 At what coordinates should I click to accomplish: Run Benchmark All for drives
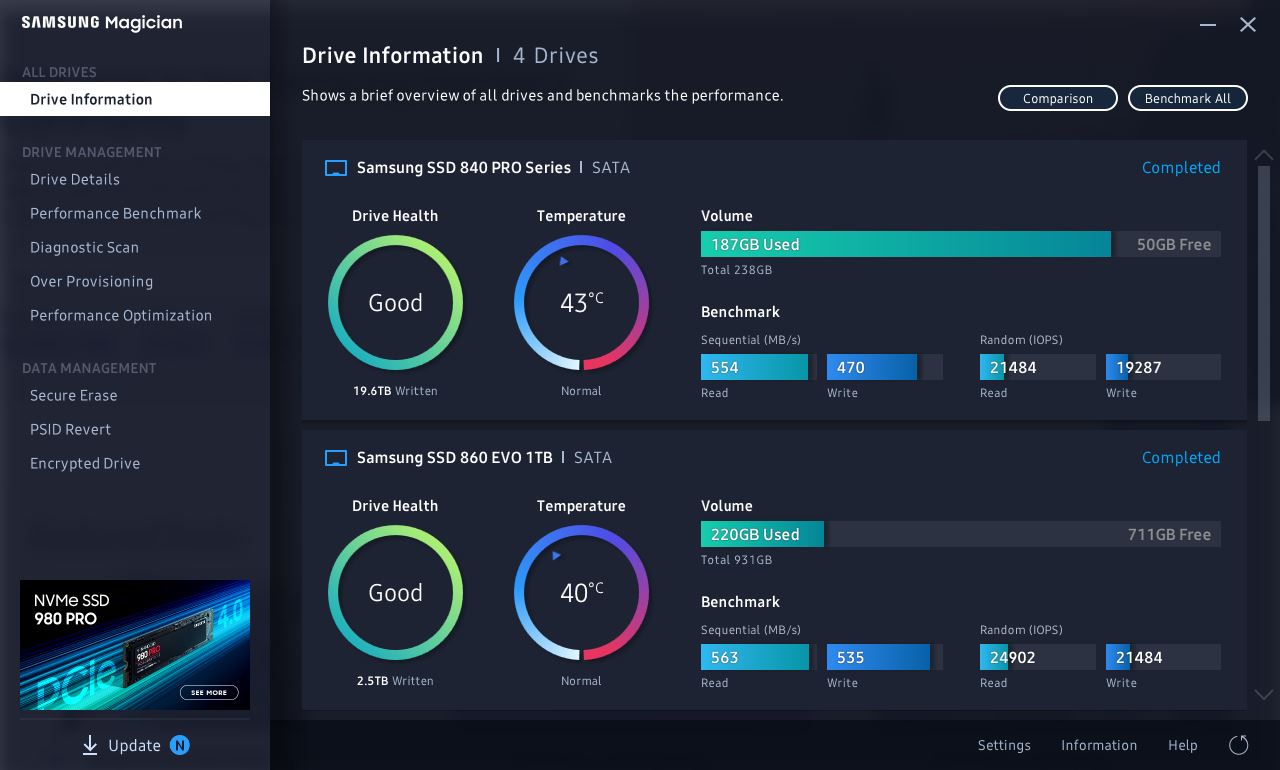[x=1188, y=98]
